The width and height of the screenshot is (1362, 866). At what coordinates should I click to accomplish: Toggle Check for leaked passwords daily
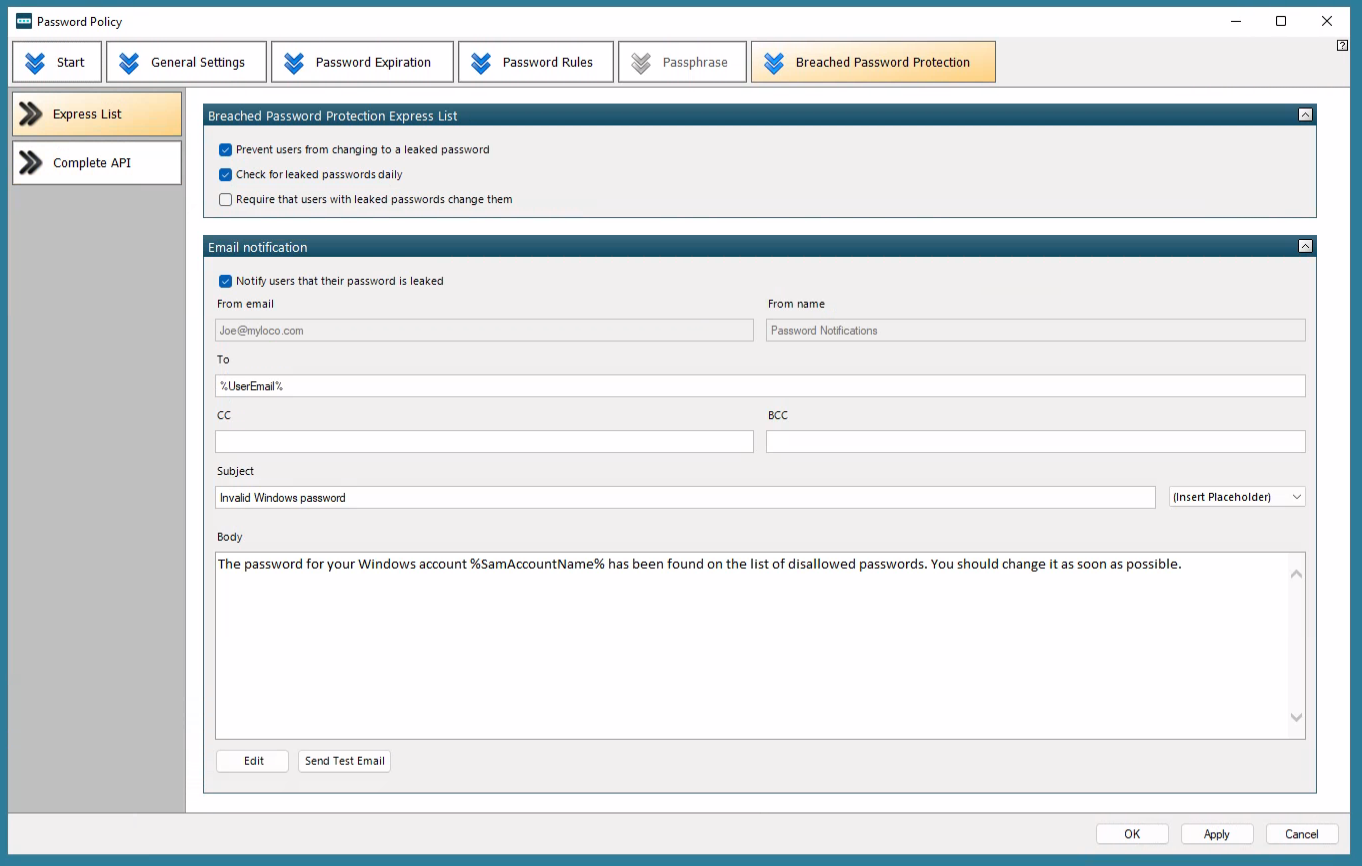point(225,174)
